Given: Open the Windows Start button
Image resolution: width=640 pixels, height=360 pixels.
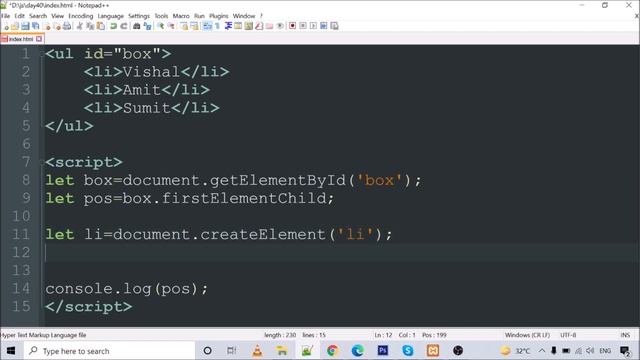Looking at the screenshot, I should coord(11,351).
